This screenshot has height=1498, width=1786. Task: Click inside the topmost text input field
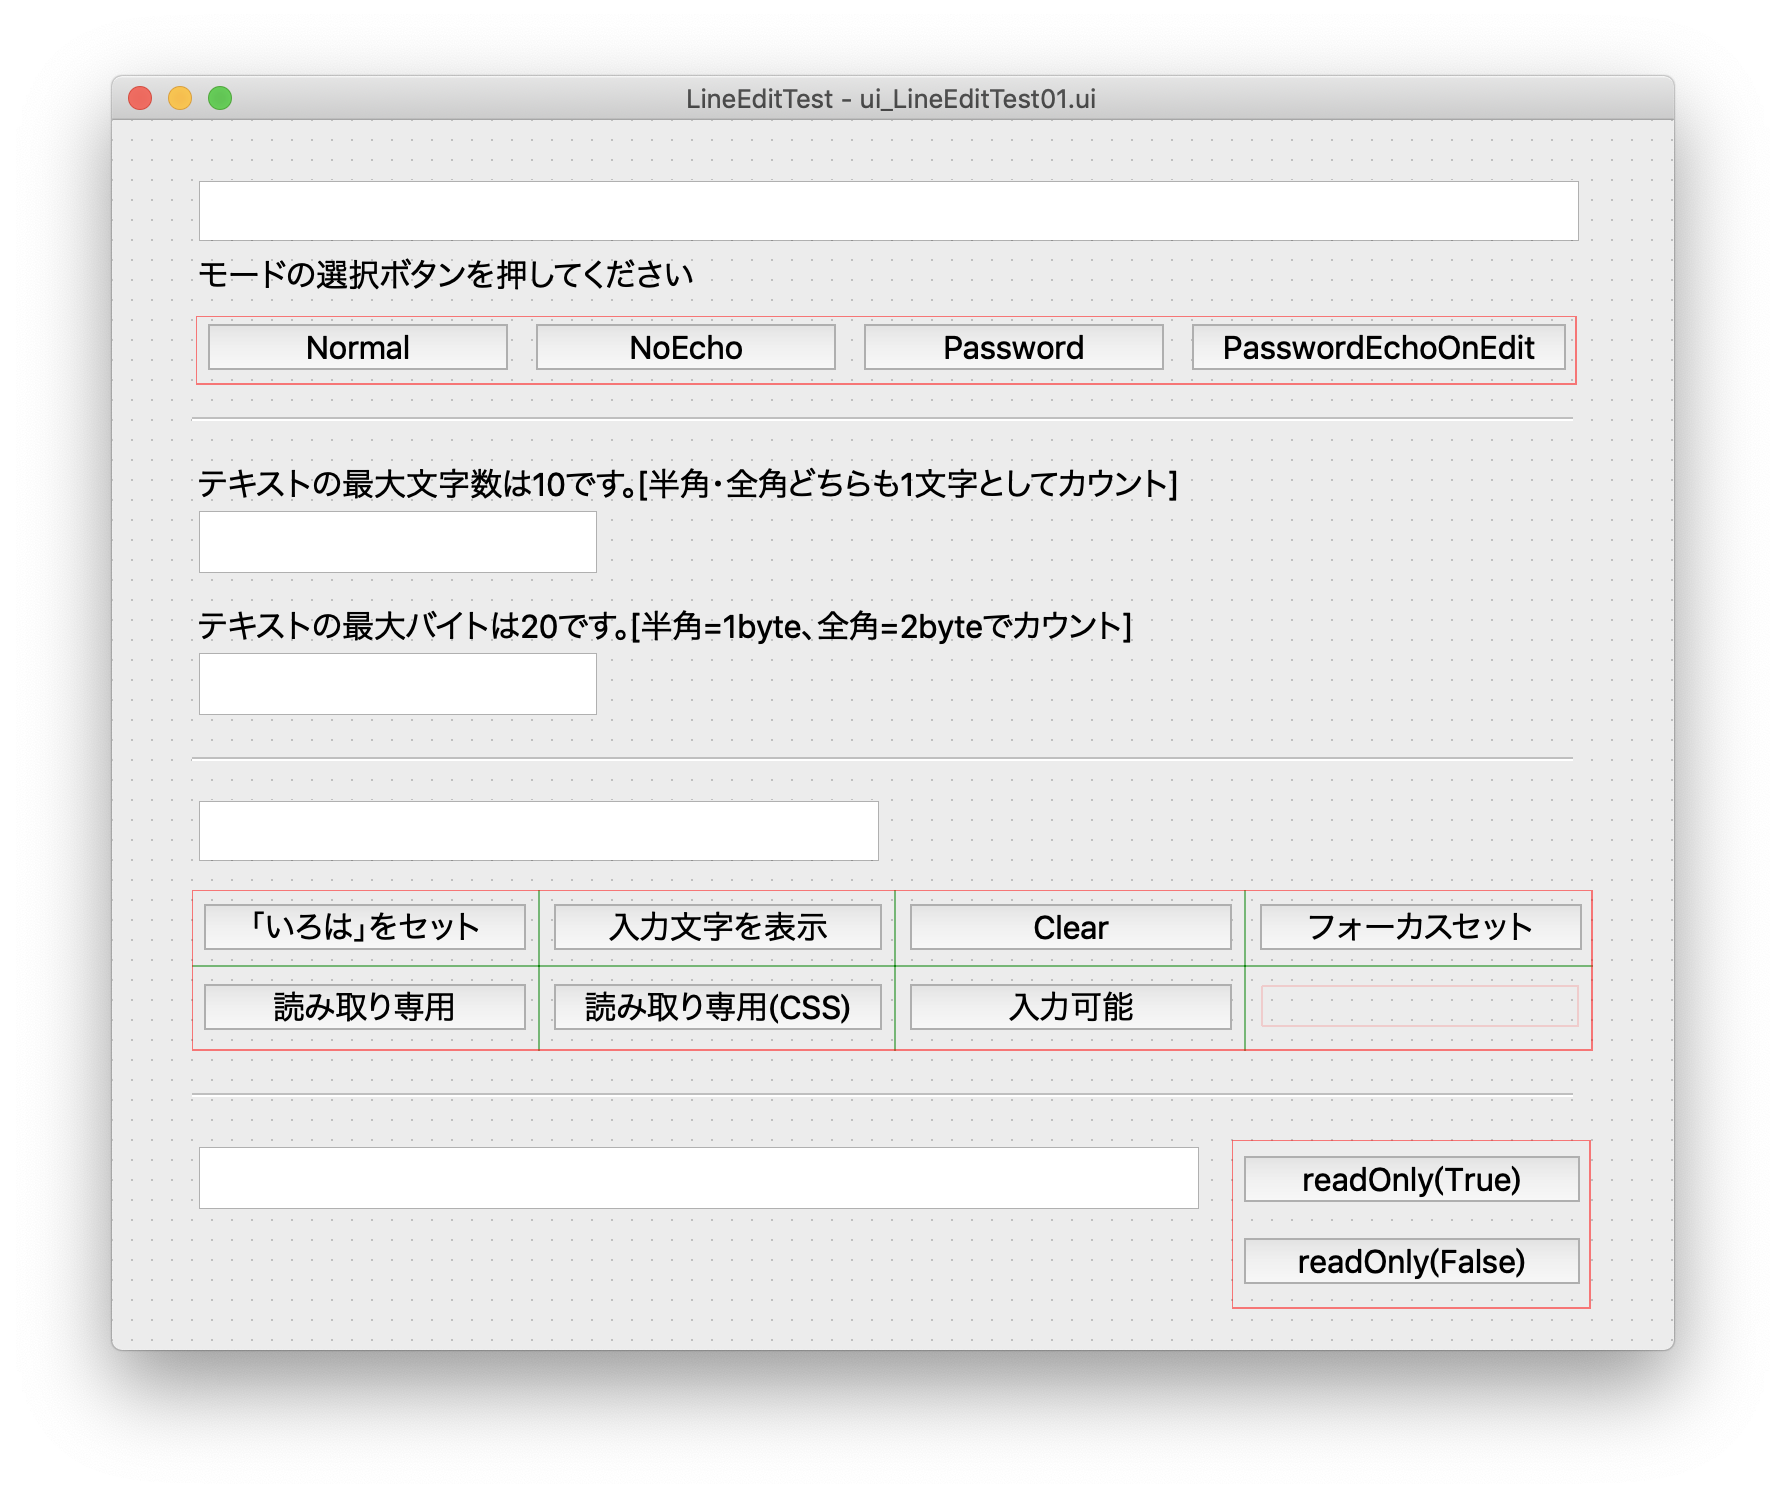point(888,211)
